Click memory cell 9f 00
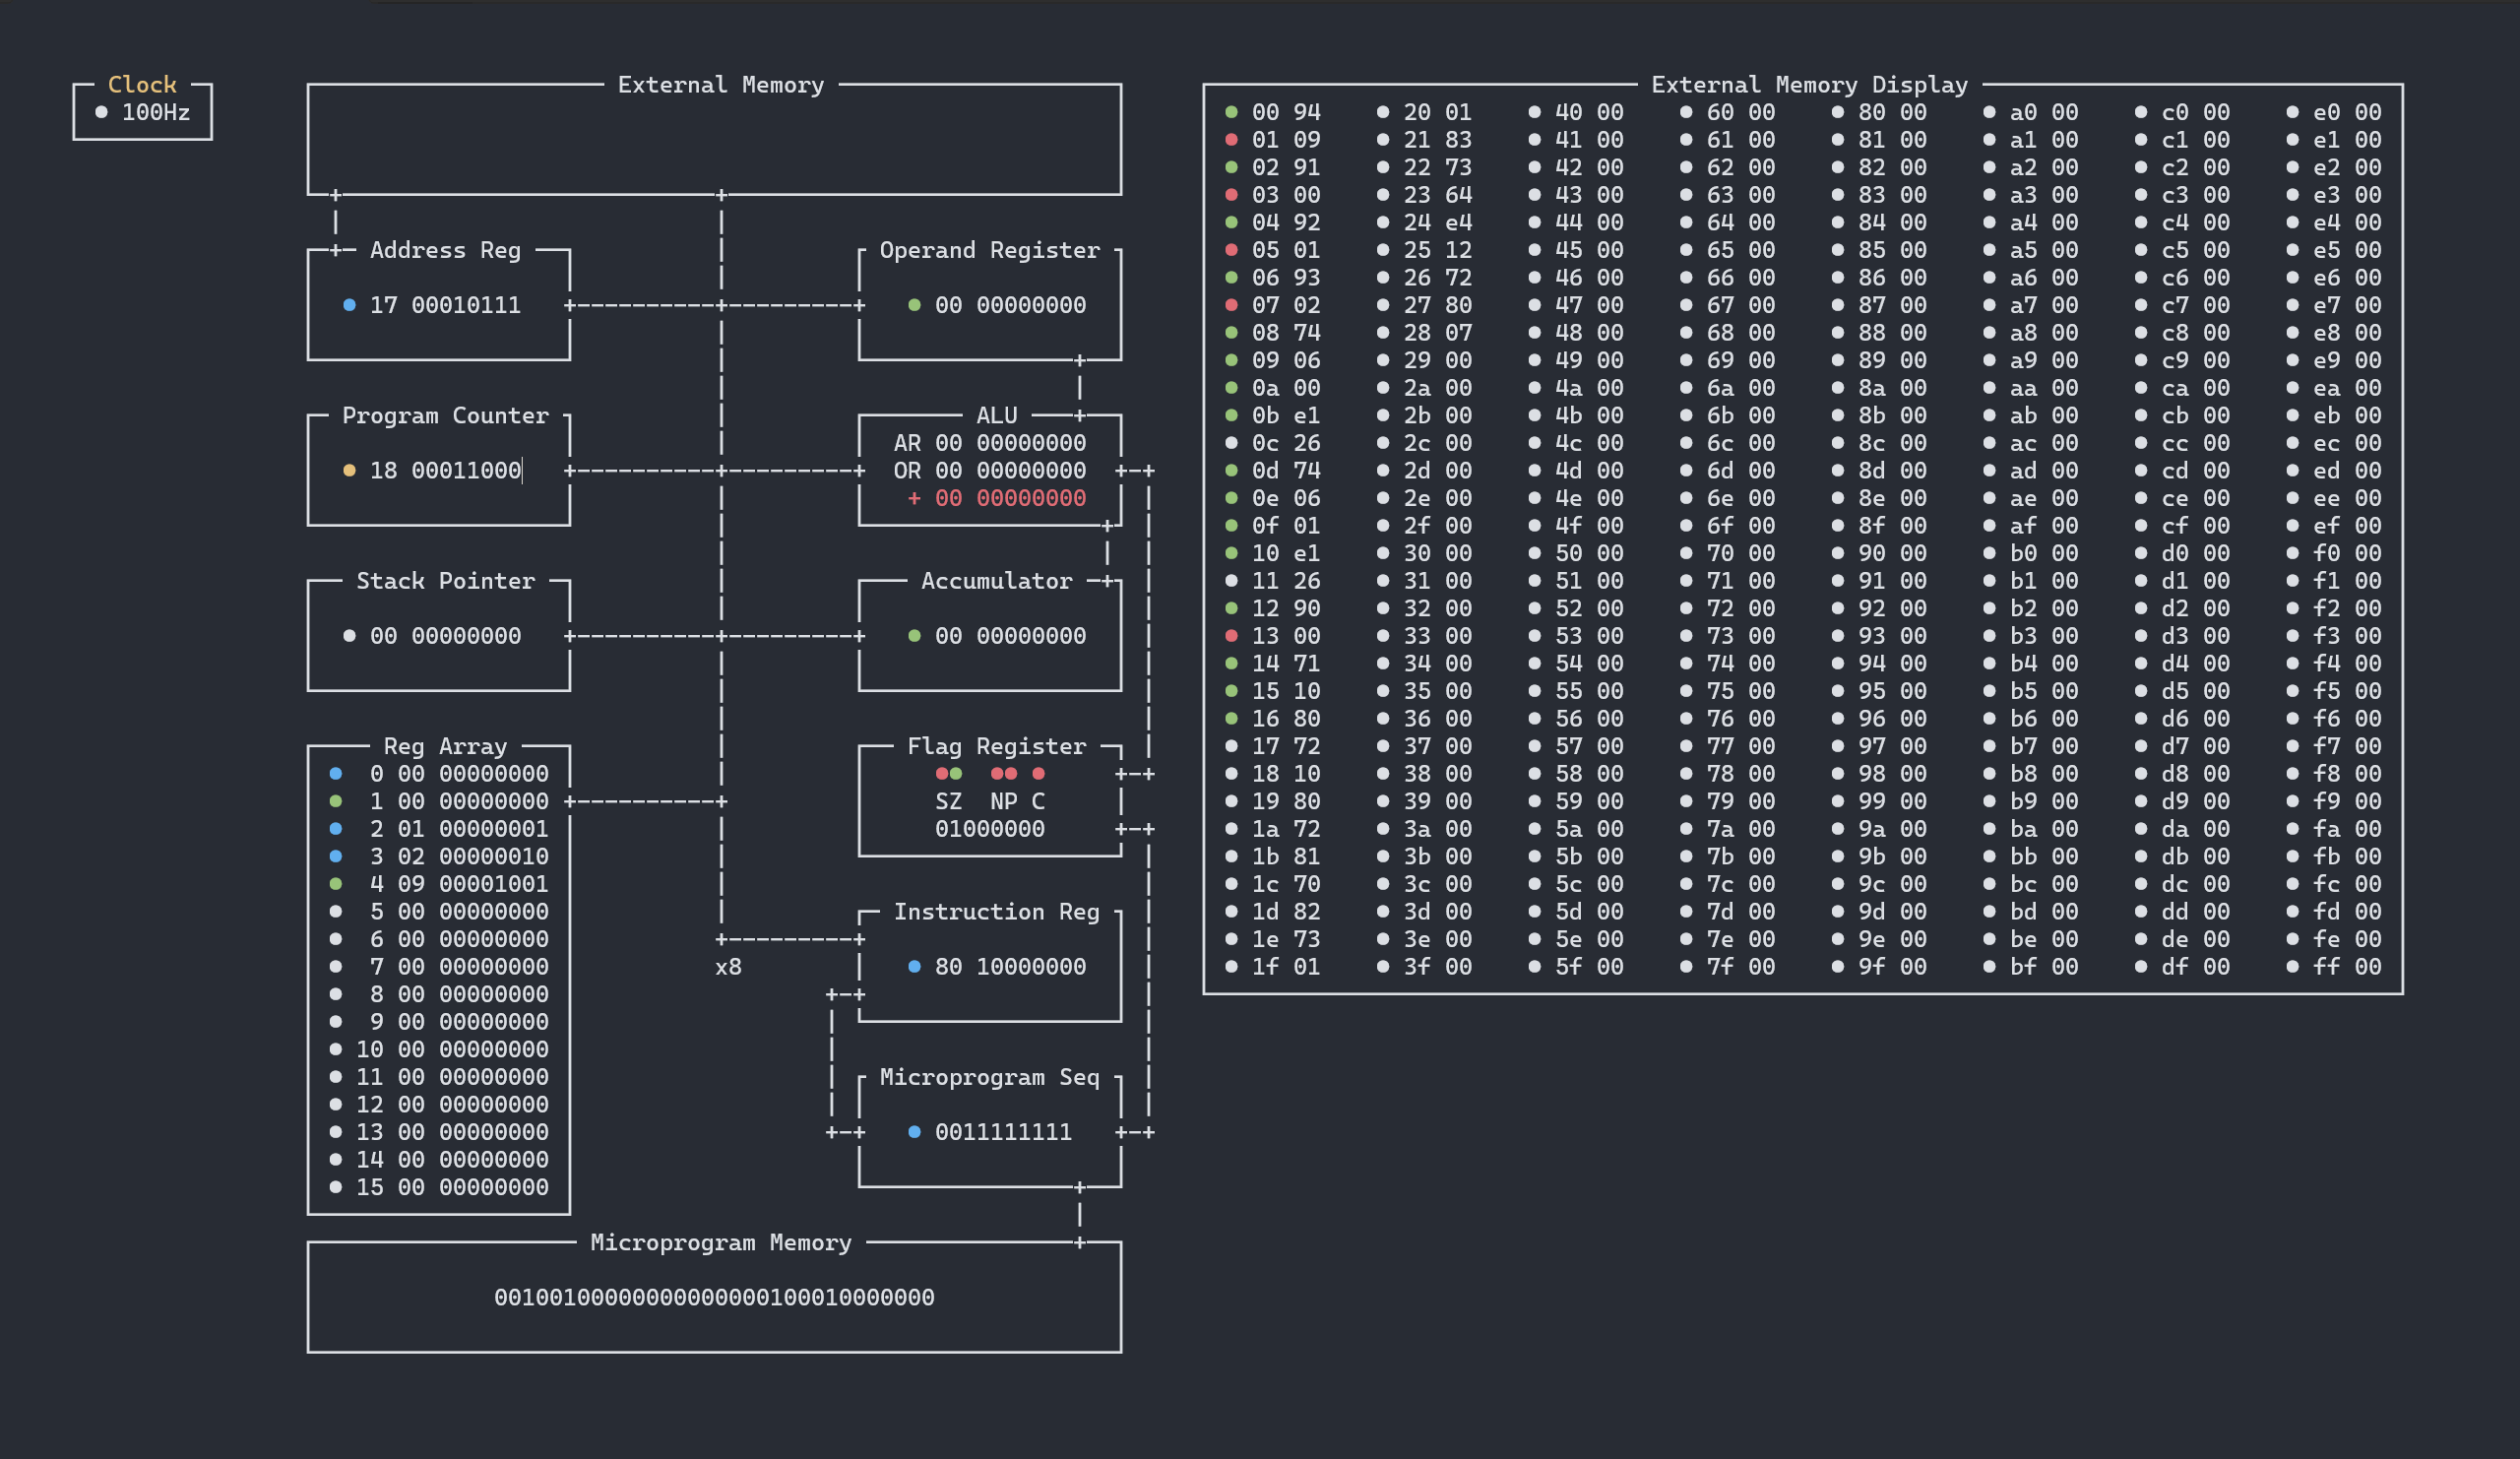Screen dimensions: 2520x1459 [1892, 967]
